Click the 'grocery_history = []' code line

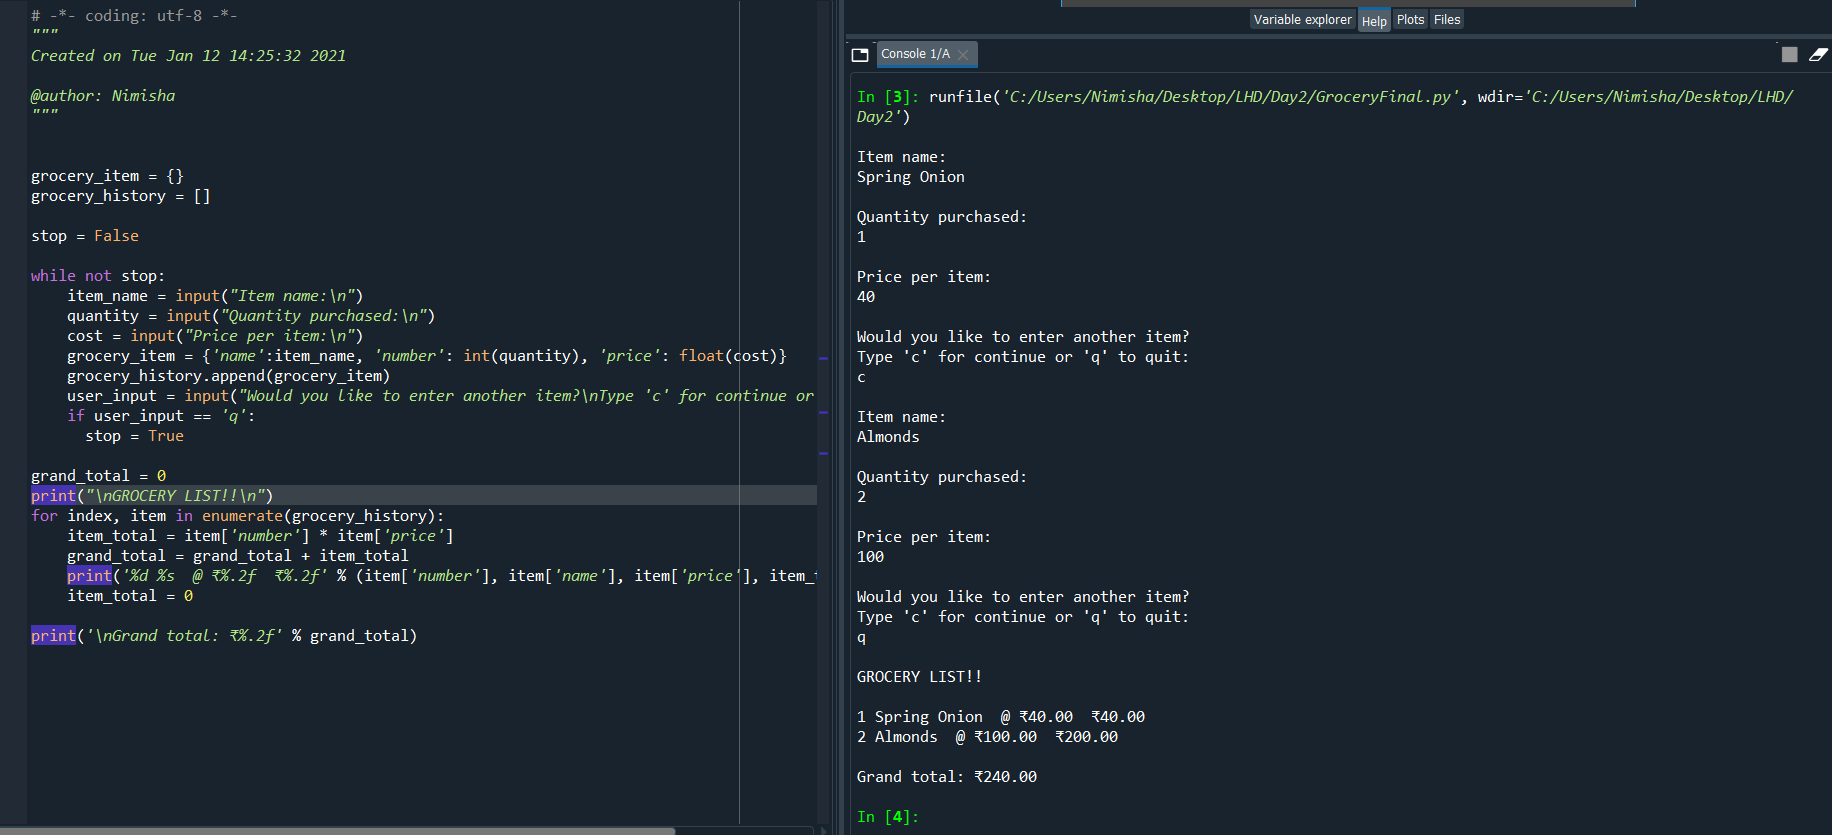tap(121, 196)
